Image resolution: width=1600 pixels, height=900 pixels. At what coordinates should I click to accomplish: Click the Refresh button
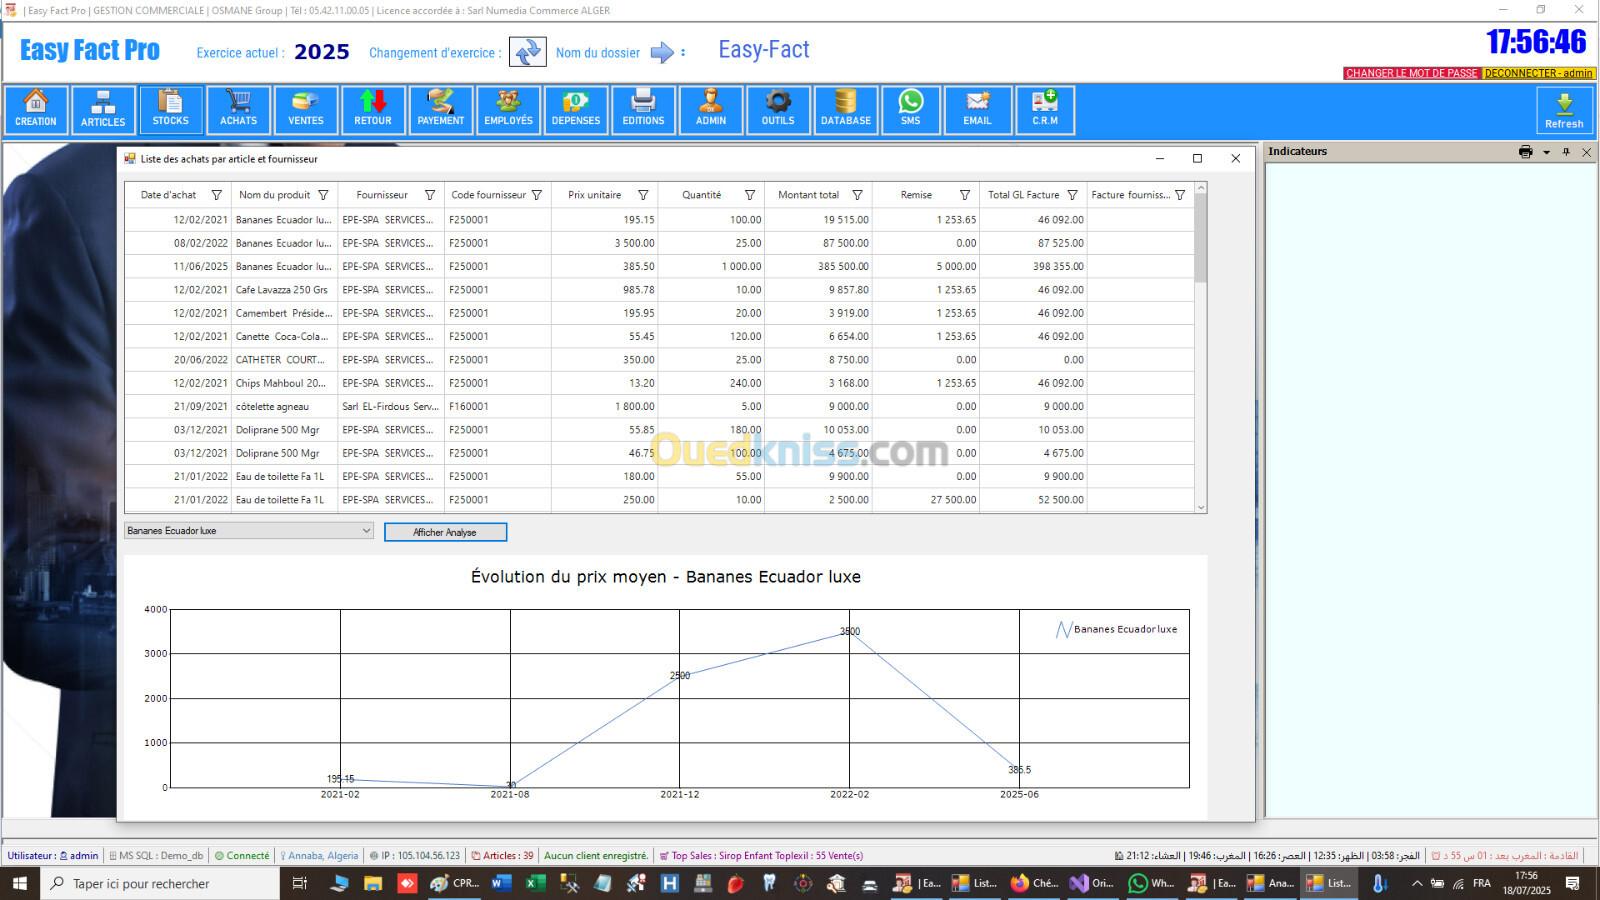[1564, 110]
